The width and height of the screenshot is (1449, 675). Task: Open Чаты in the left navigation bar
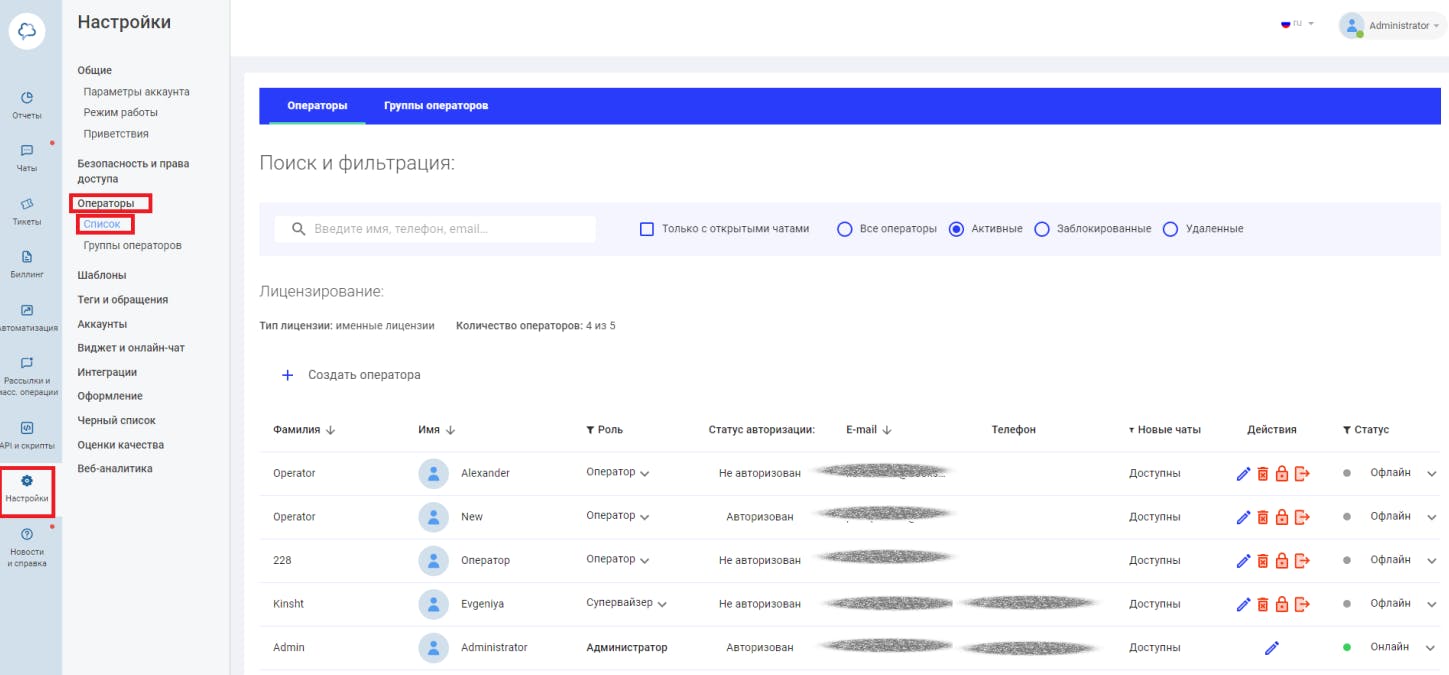click(x=27, y=157)
